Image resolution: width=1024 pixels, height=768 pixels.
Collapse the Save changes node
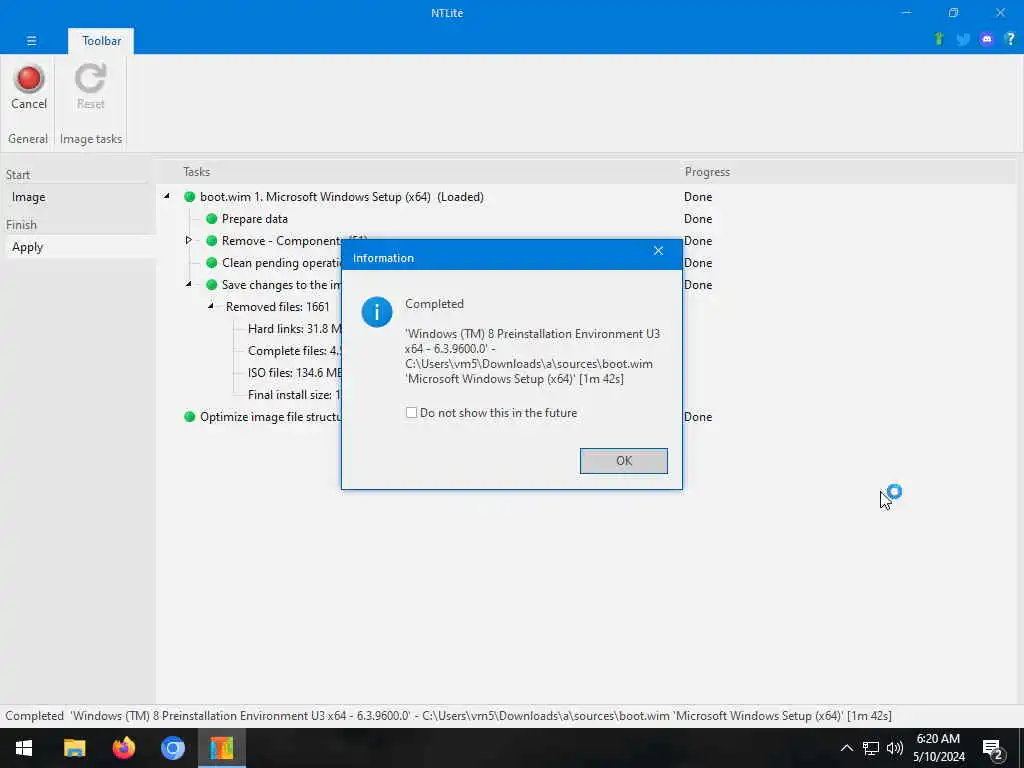point(189,284)
